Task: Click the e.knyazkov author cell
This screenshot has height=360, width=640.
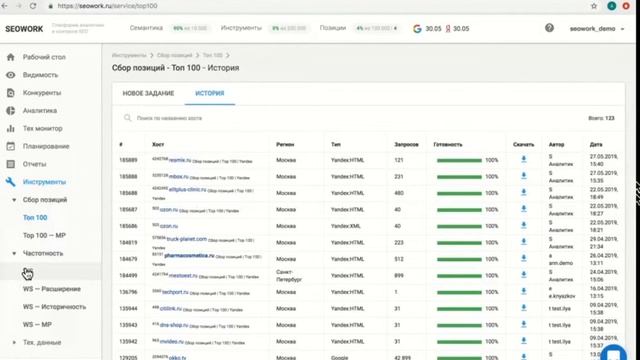Action: point(562,292)
